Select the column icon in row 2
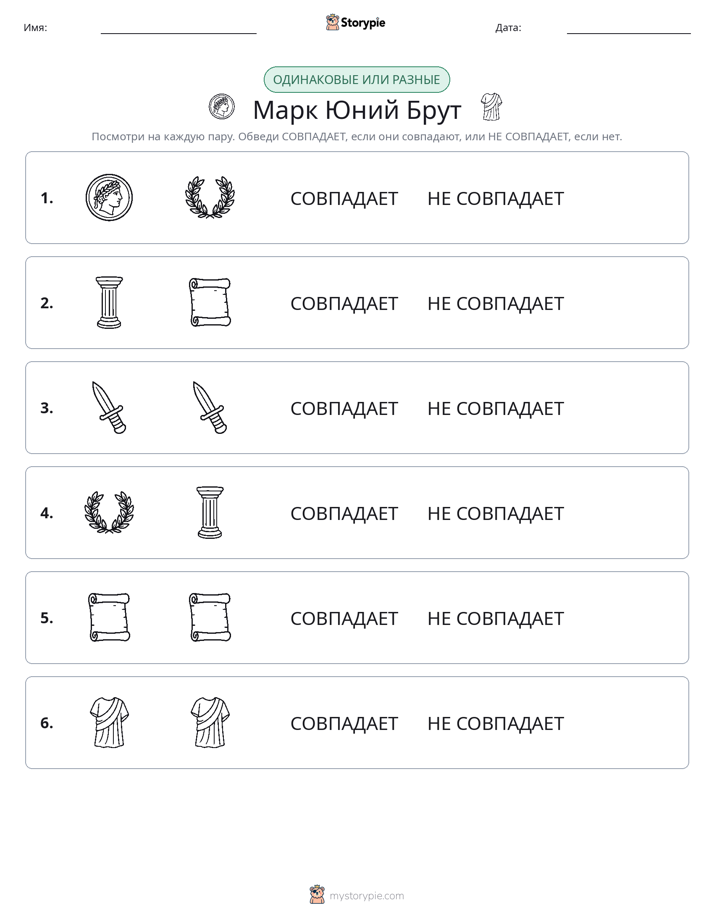Screen dimensions: 714x924 tap(109, 302)
